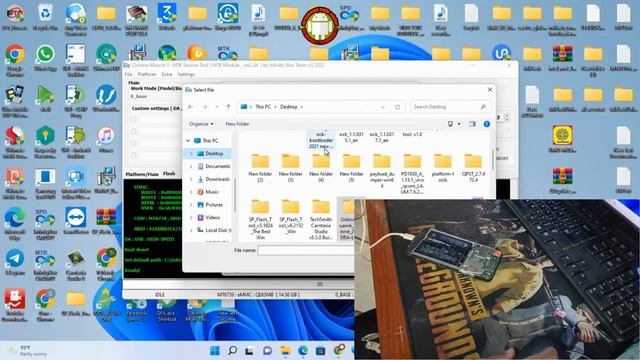
Task: Open the New folder (5) folder
Action: [351, 168]
